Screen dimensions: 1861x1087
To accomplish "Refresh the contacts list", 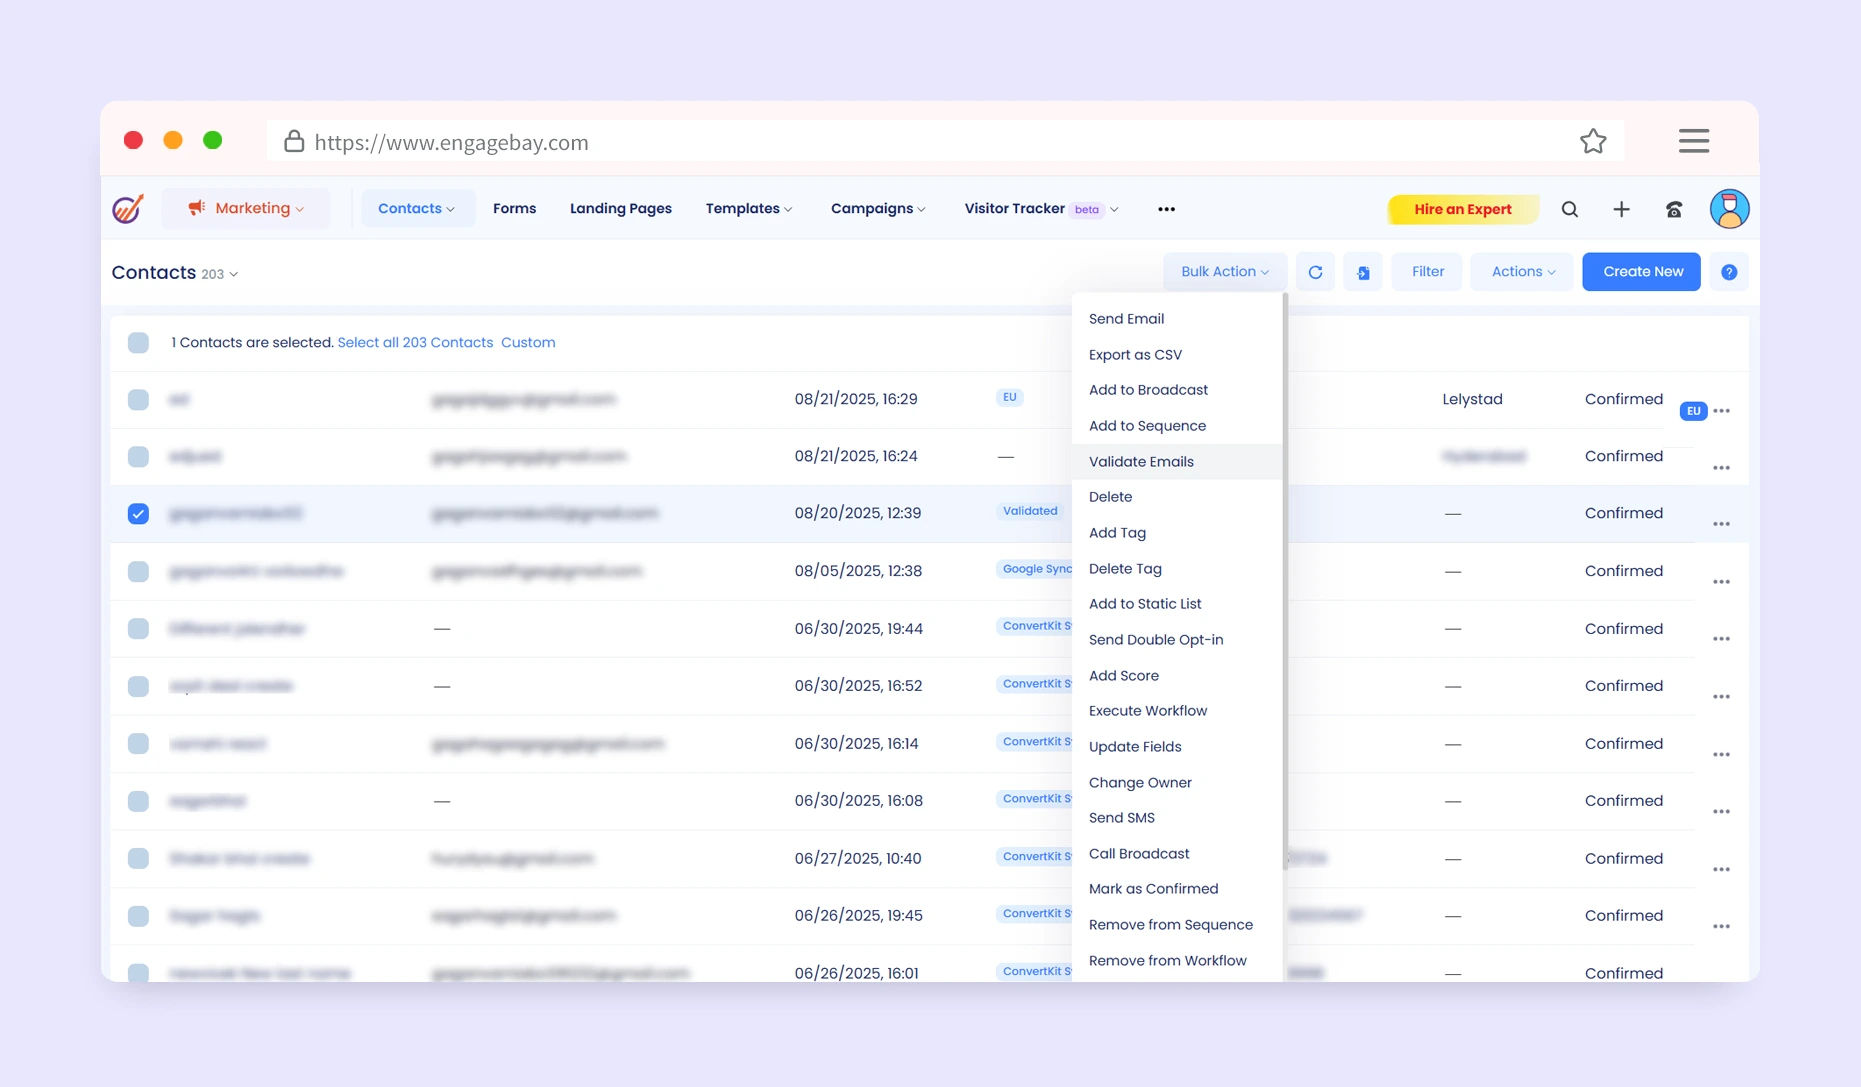I will click(1315, 272).
